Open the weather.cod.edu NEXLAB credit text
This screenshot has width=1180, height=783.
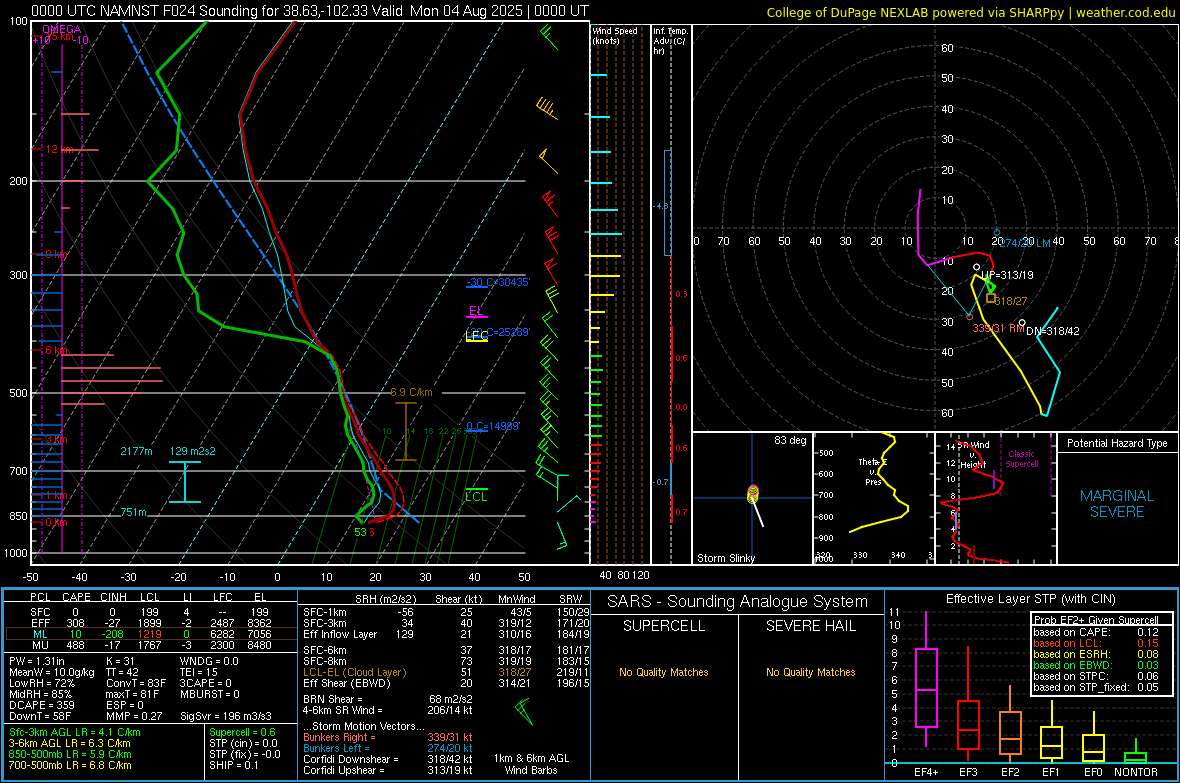coord(970,12)
